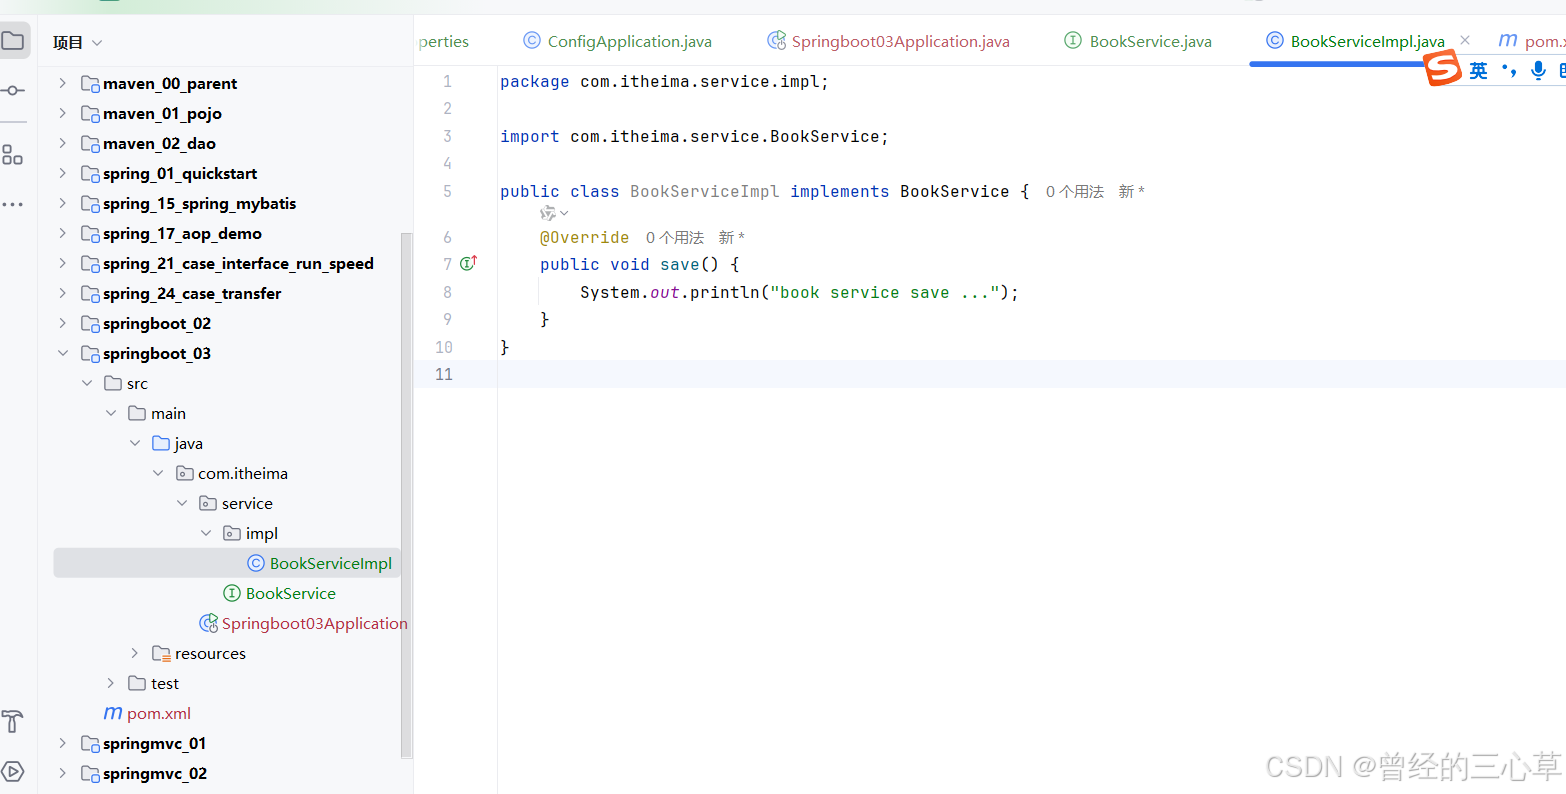Click the implemented-method gutter icon beside save()
This screenshot has height=794, width=1566.
pos(468,264)
